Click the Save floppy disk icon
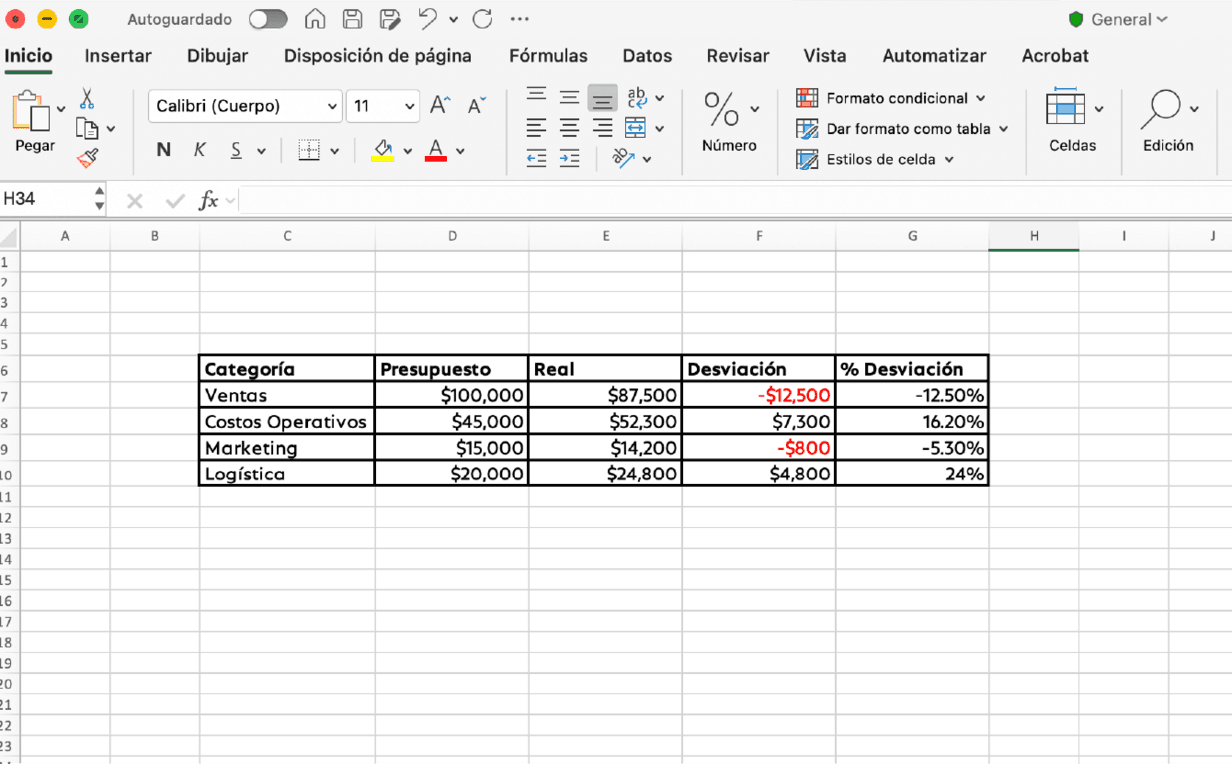Viewport: 1232px width, 764px height. 352,19
